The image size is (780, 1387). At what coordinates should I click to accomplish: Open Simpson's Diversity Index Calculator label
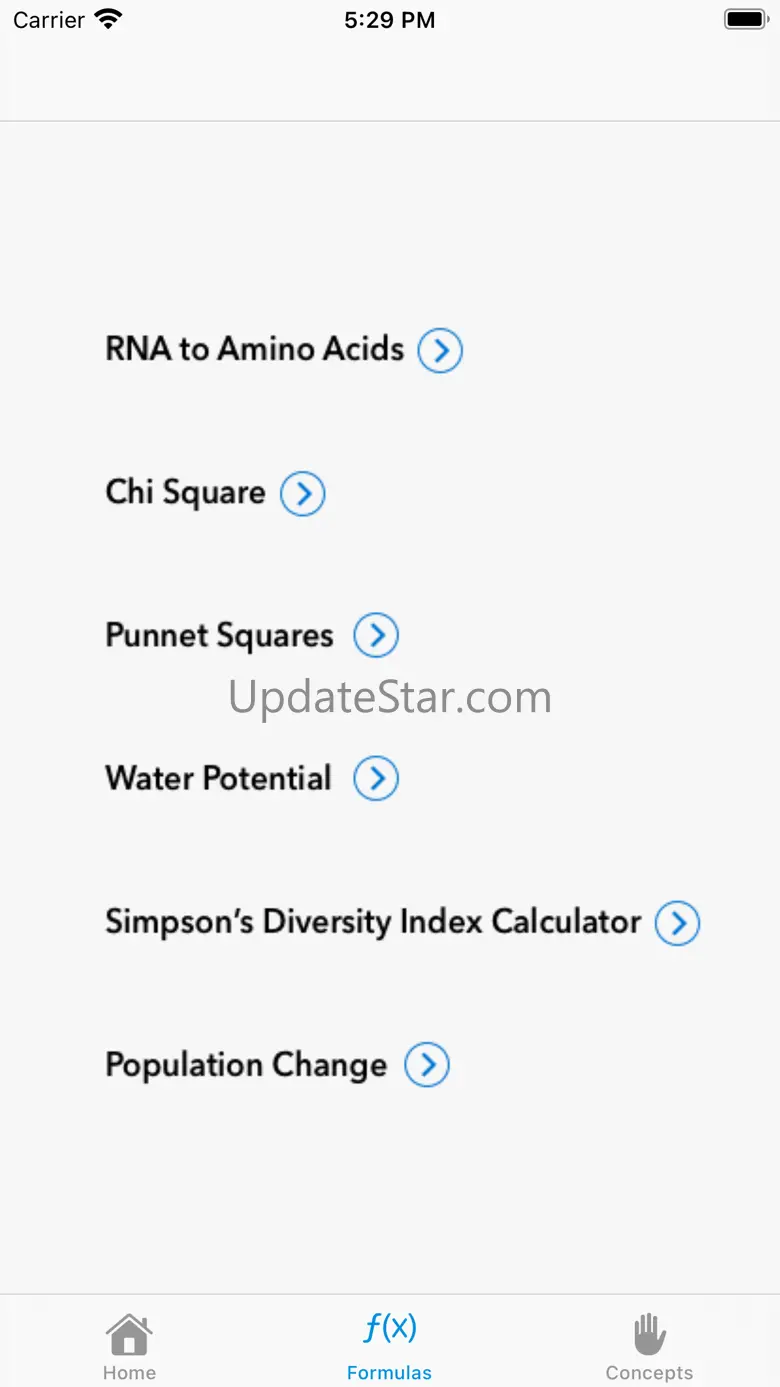point(373,922)
